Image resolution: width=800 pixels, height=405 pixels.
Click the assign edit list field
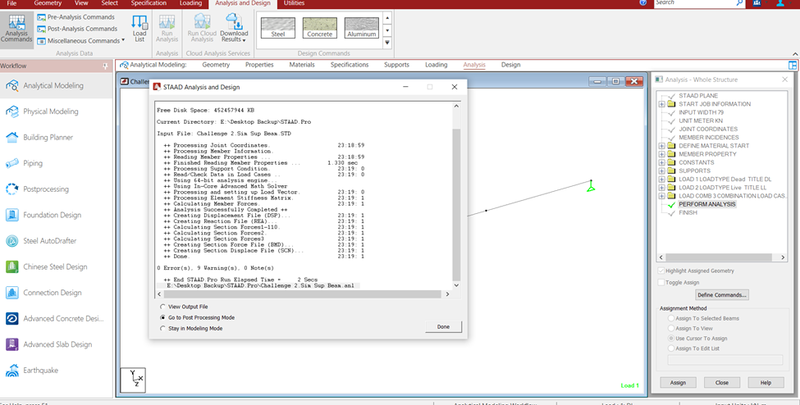point(725,360)
